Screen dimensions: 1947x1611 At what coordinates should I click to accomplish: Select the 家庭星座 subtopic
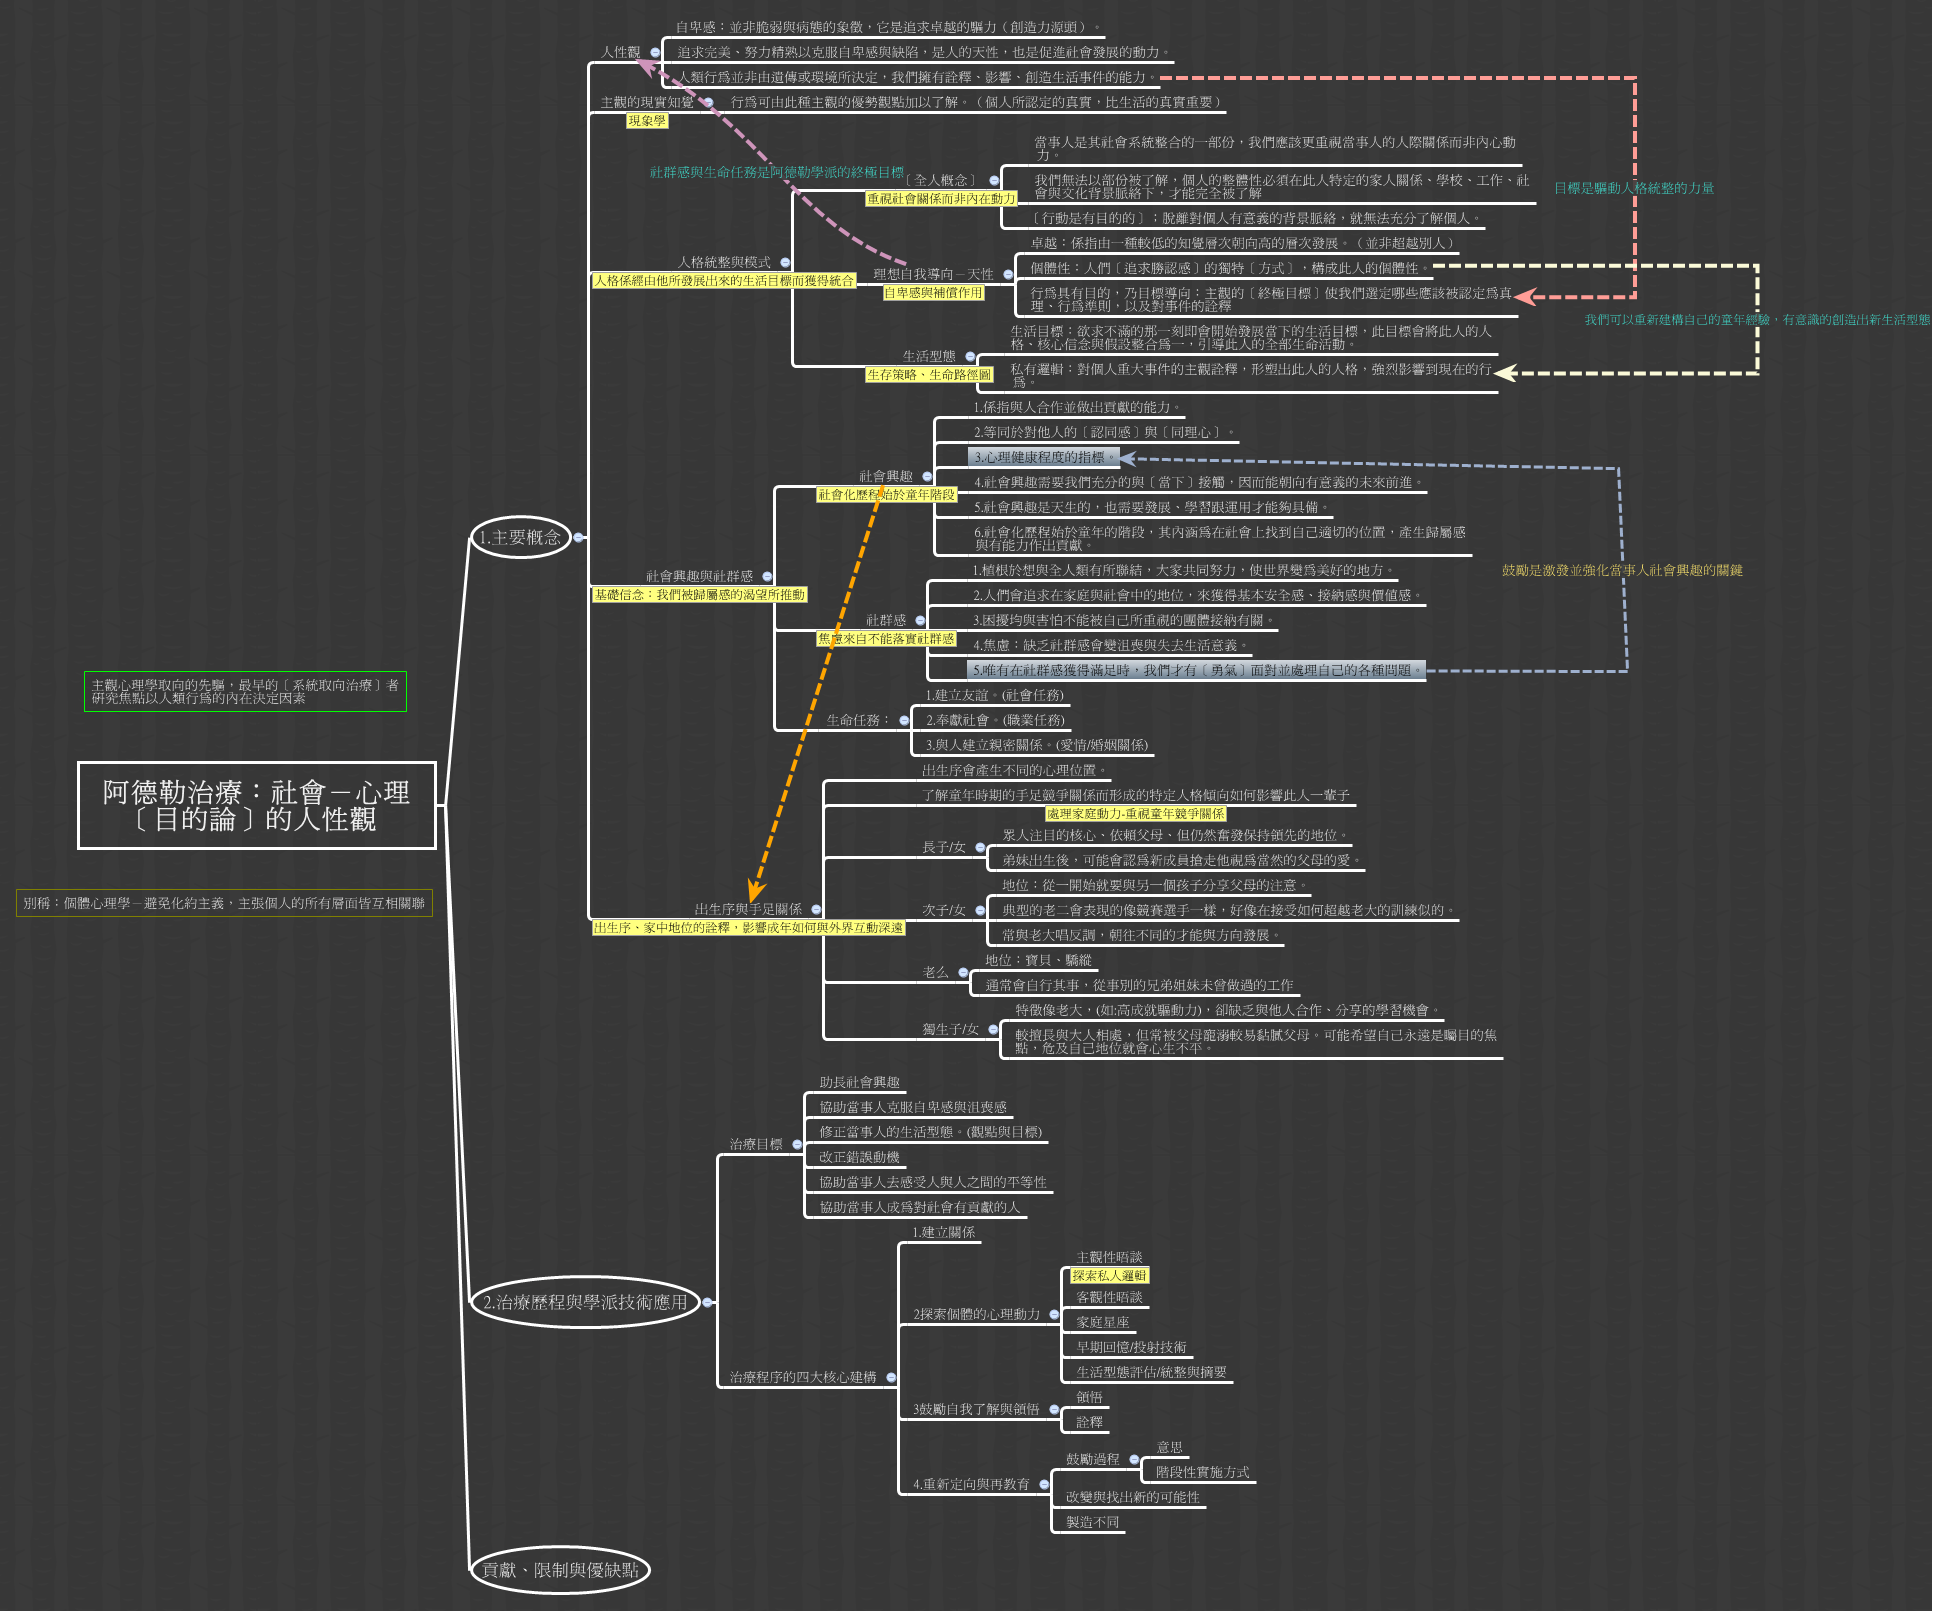1102,1323
